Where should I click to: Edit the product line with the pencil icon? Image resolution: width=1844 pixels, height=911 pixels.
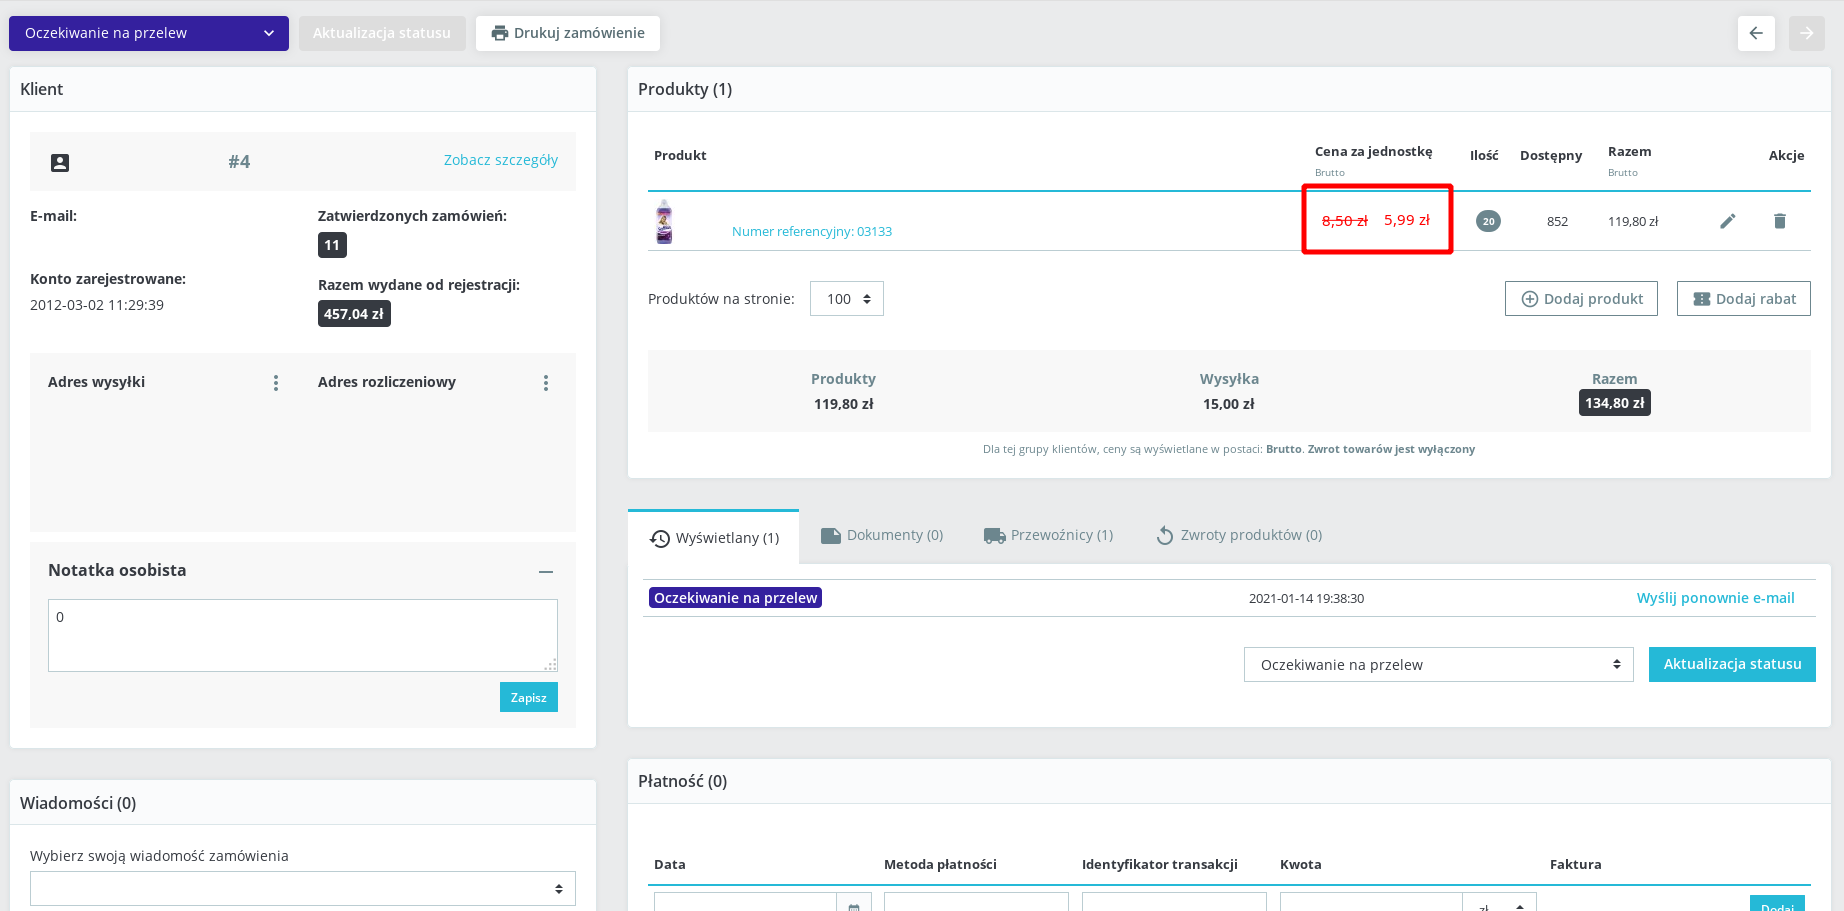point(1728,221)
